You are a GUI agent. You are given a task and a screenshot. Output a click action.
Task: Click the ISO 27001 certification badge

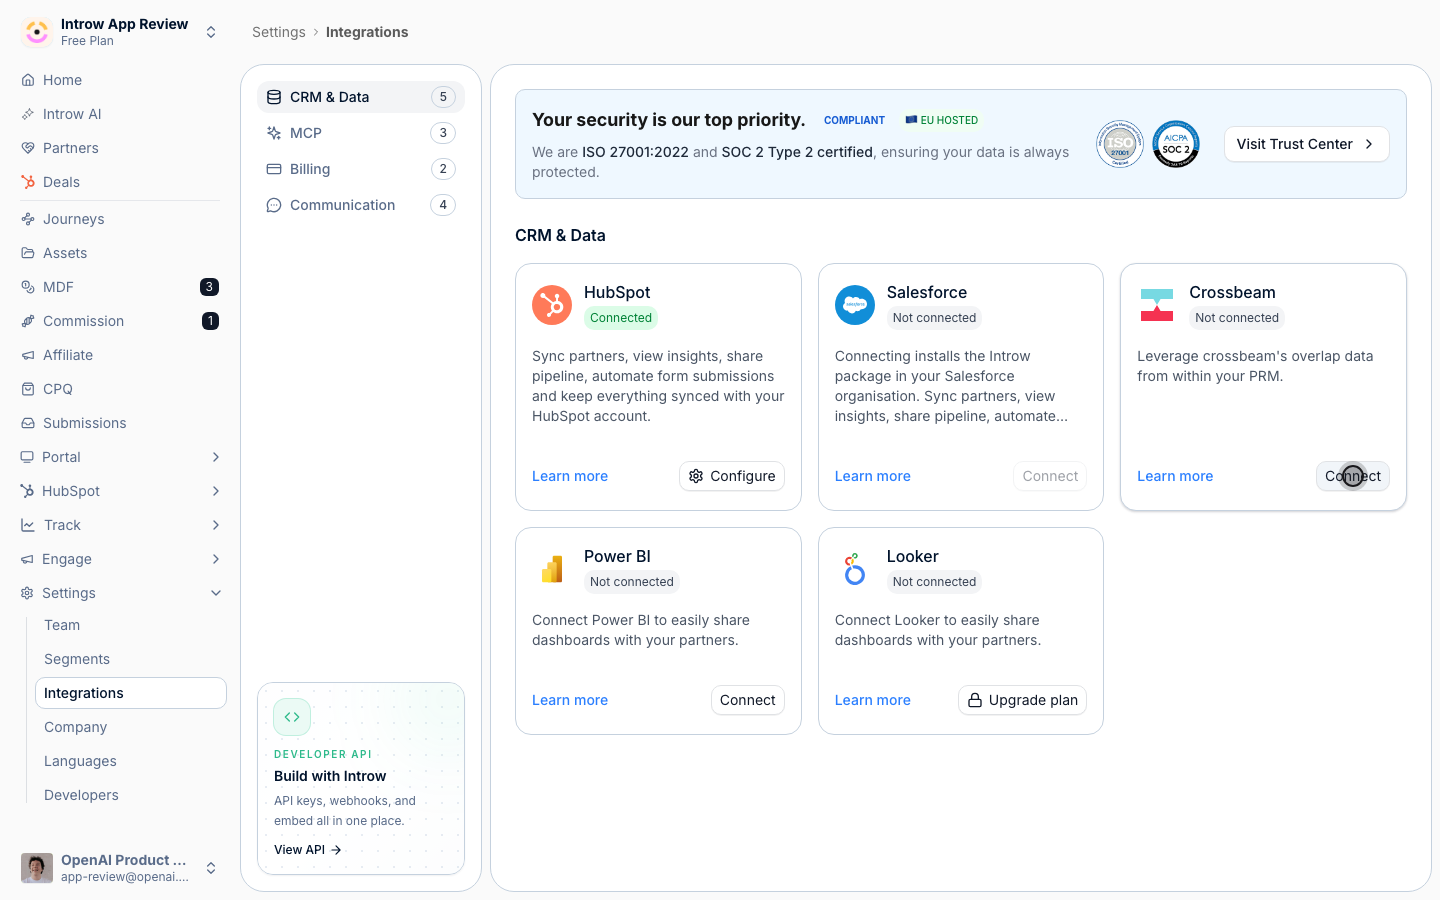coord(1120,144)
